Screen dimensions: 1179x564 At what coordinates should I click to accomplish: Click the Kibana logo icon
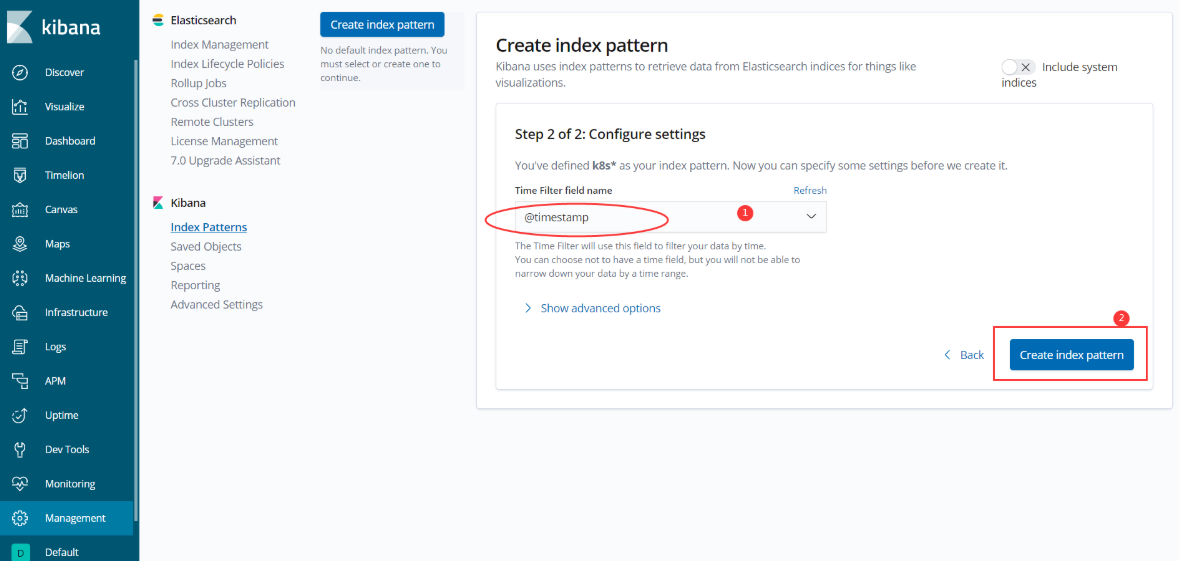click(20, 28)
